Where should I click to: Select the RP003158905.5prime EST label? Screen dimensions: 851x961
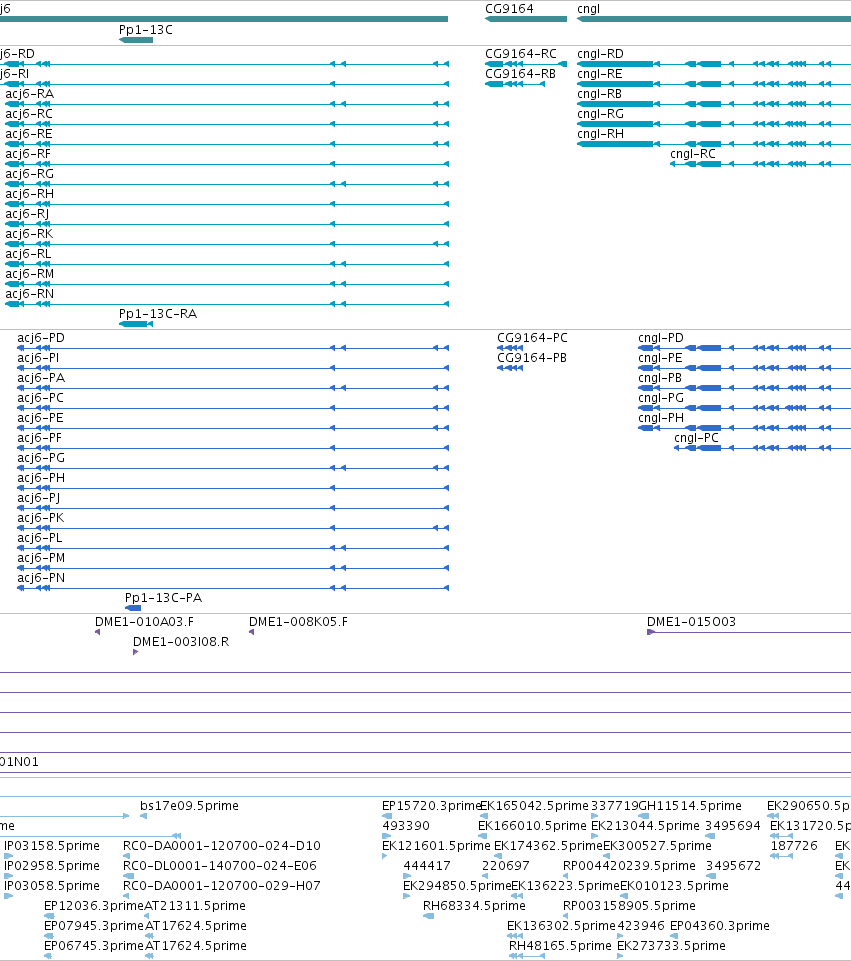(x=629, y=906)
